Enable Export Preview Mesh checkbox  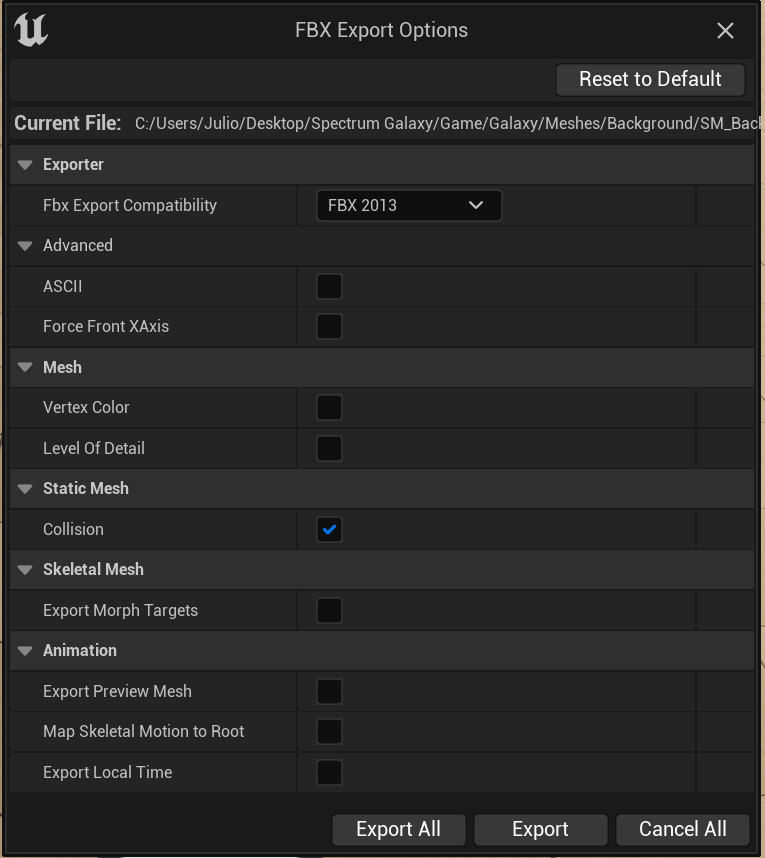[329, 691]
